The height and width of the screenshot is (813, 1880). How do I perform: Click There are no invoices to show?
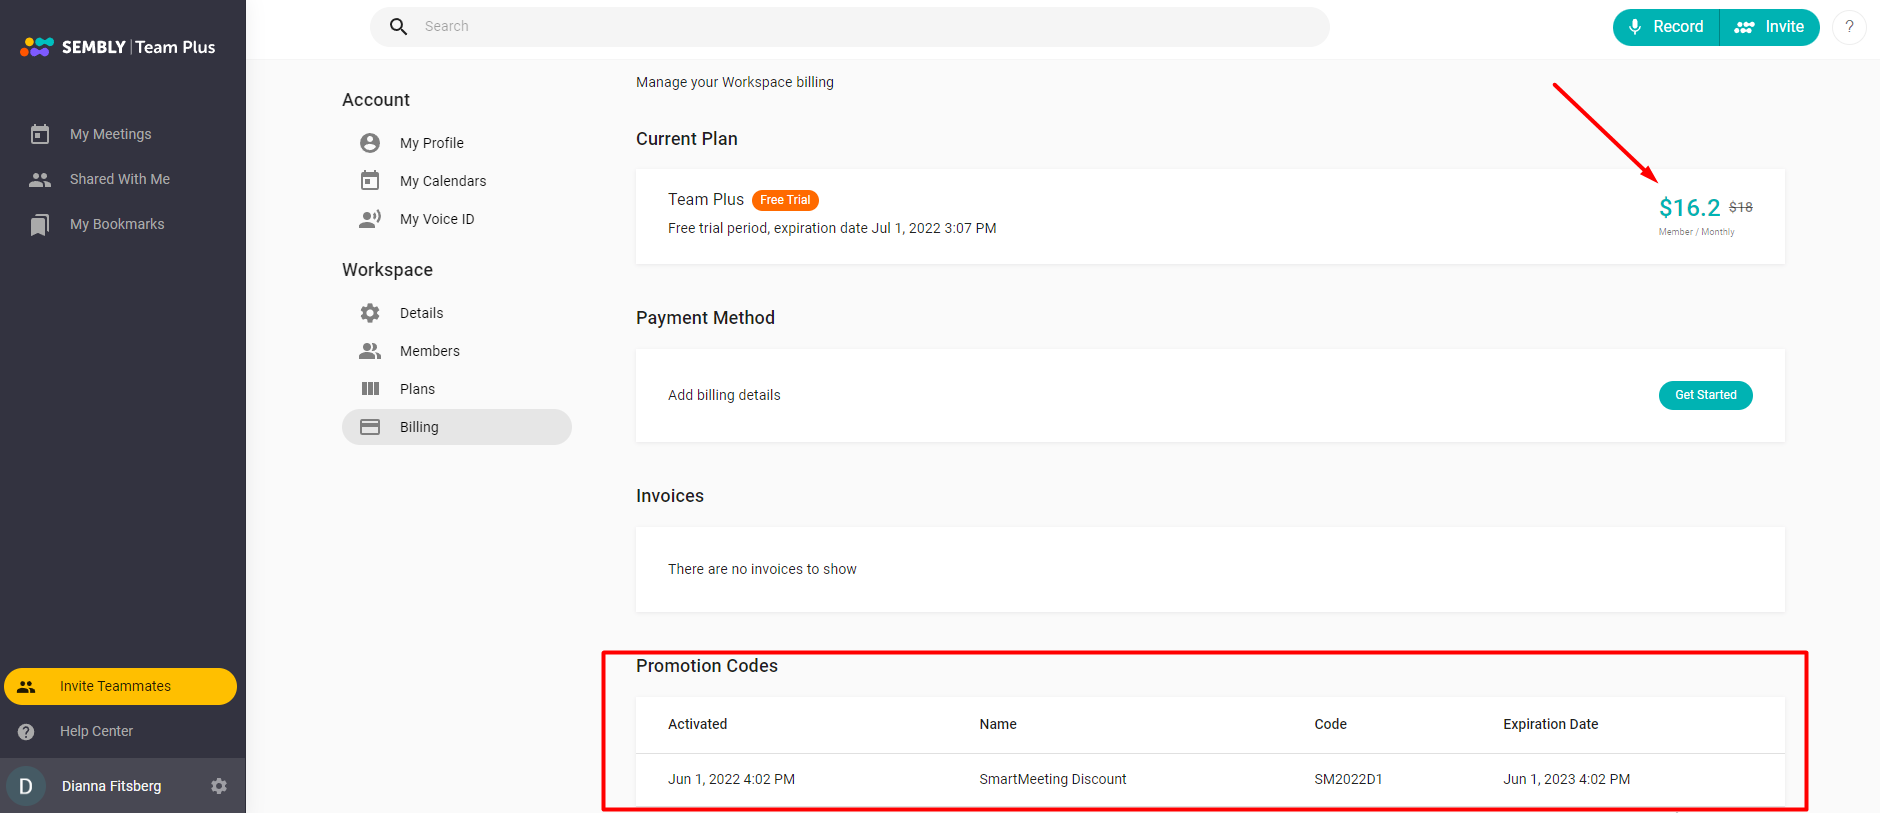point(762,569)
